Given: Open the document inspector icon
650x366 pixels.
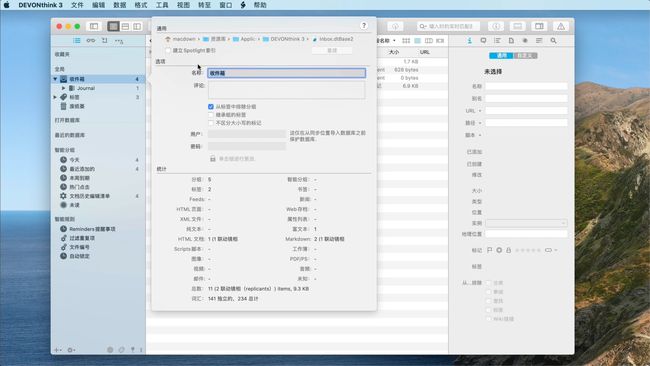Looking at the screenshot, I should (511, 41).
